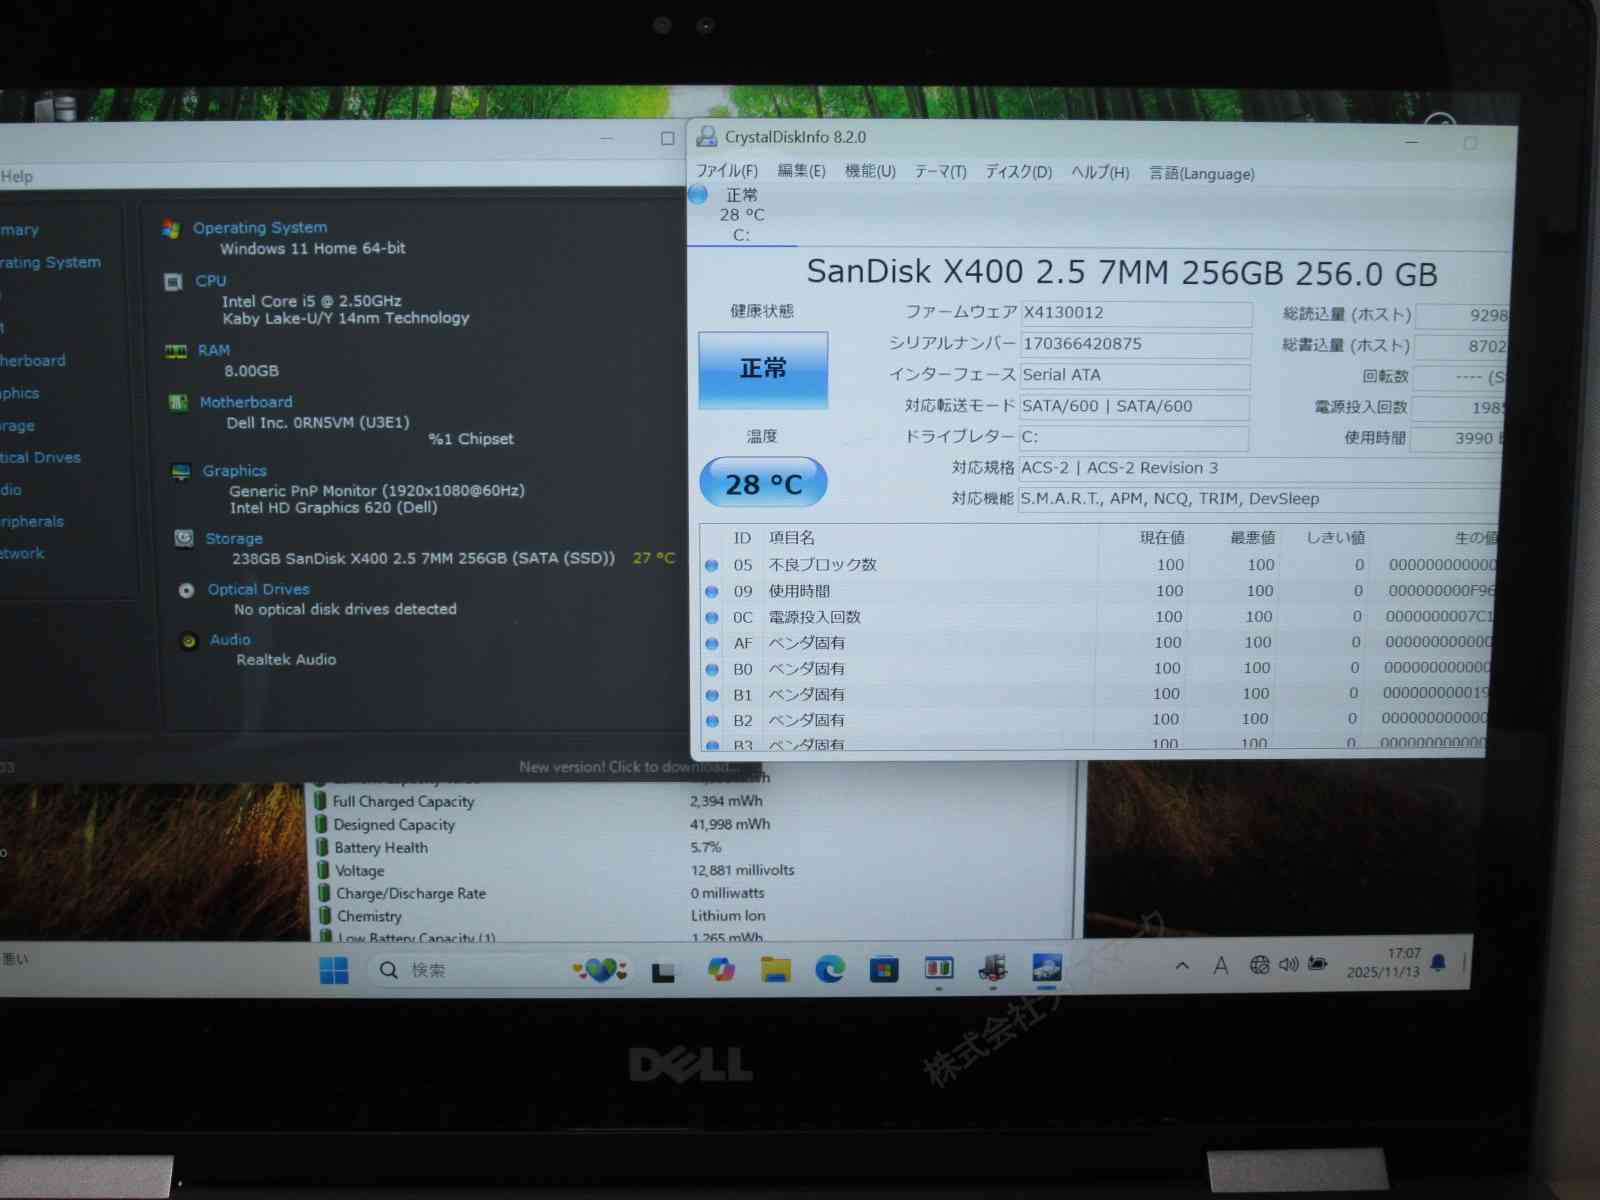Click the 28 °C temperature button
This screenshot has height=1200, width=1600.
click(x=763, y=484)
